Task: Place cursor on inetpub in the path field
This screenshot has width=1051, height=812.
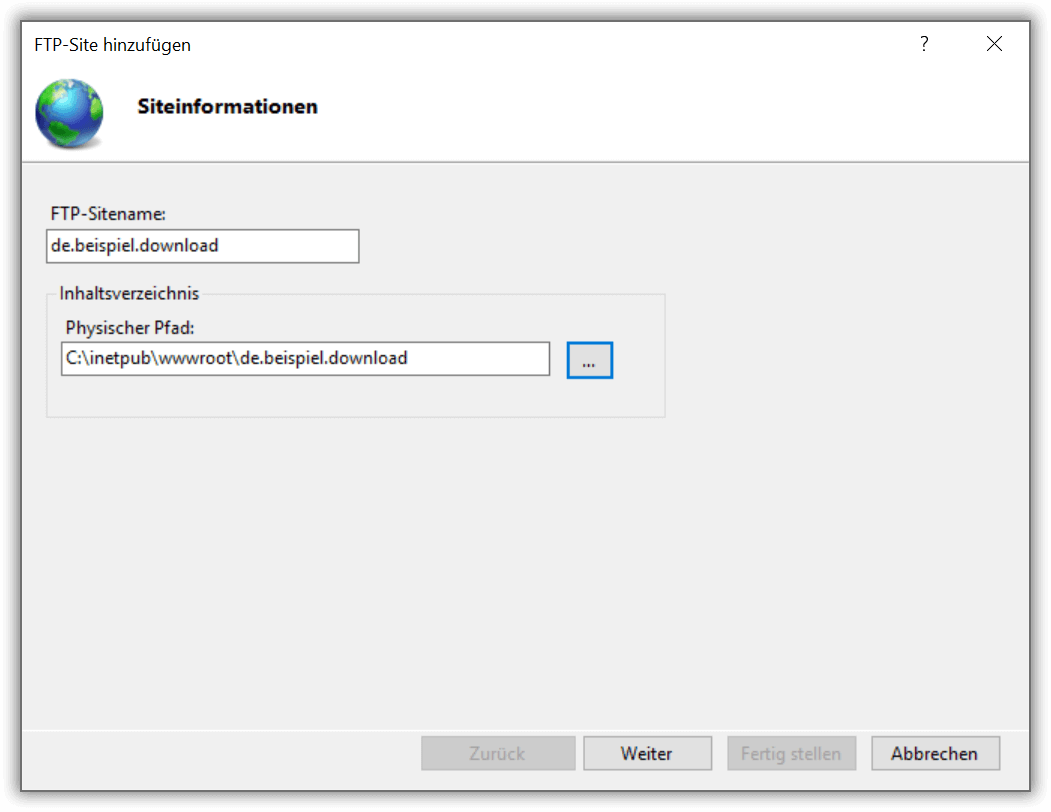Action: pos(120,359)
